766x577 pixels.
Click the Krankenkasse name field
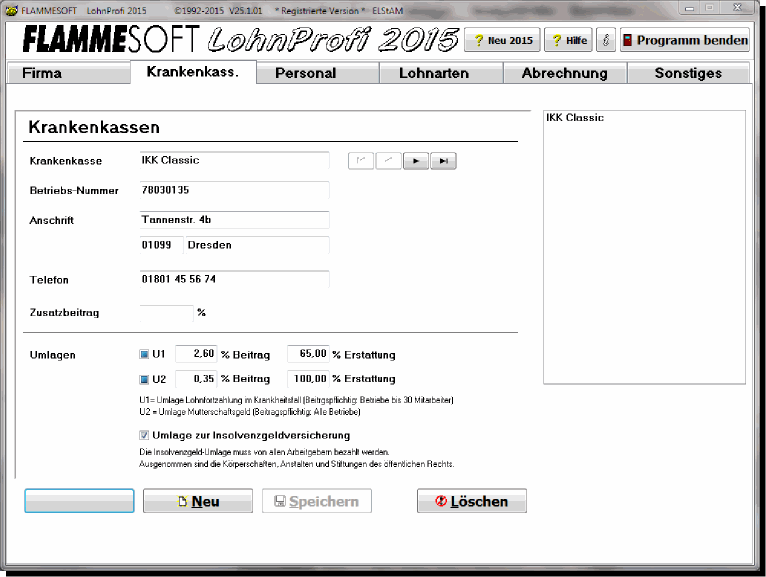(234, 160)
